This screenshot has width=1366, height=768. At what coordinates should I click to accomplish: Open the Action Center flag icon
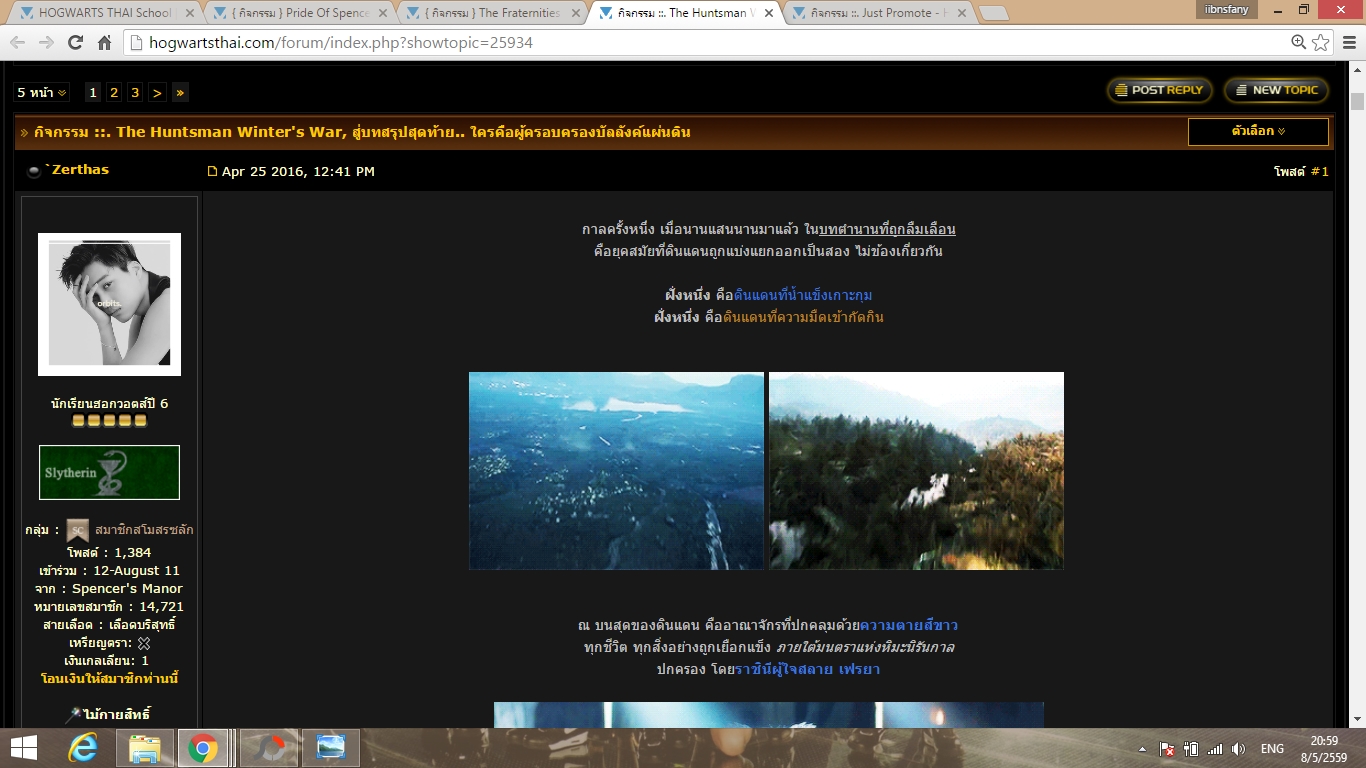[x=1166, y=749]
